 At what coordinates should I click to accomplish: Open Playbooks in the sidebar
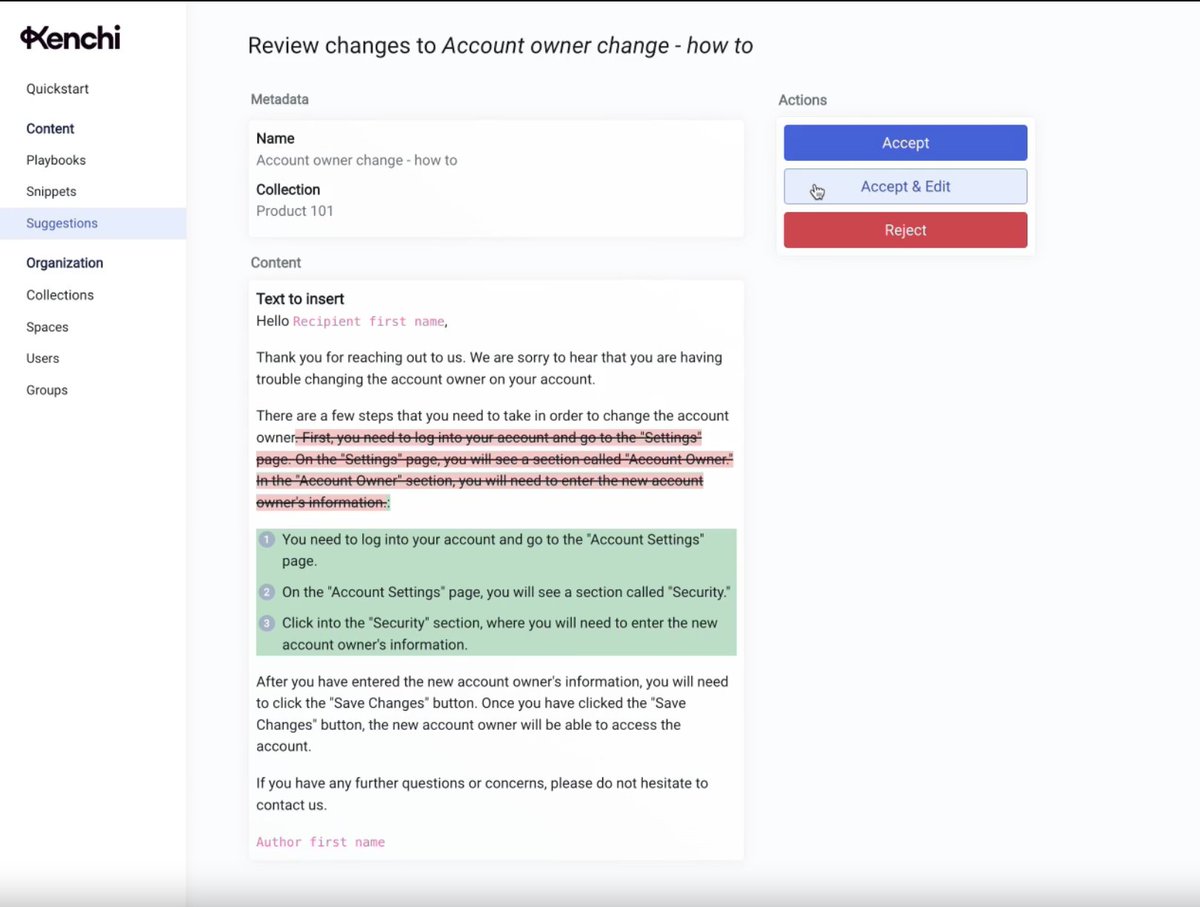click(56, 160)
